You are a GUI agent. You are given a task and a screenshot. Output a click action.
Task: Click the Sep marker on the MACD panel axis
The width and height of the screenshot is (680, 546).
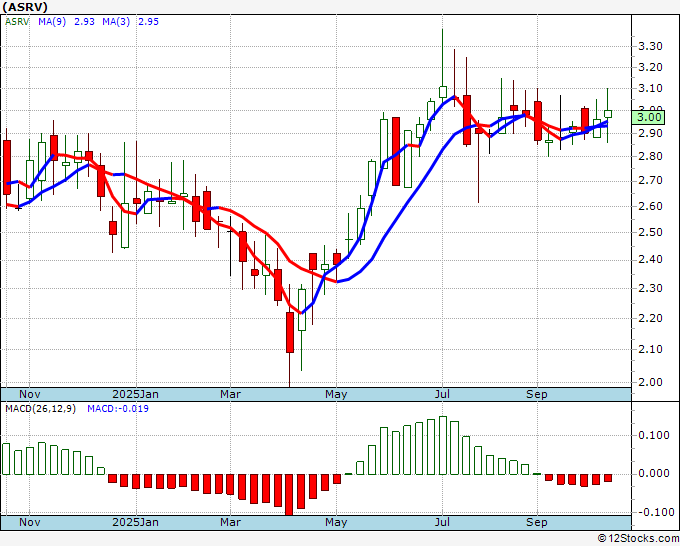coord(537,522)
